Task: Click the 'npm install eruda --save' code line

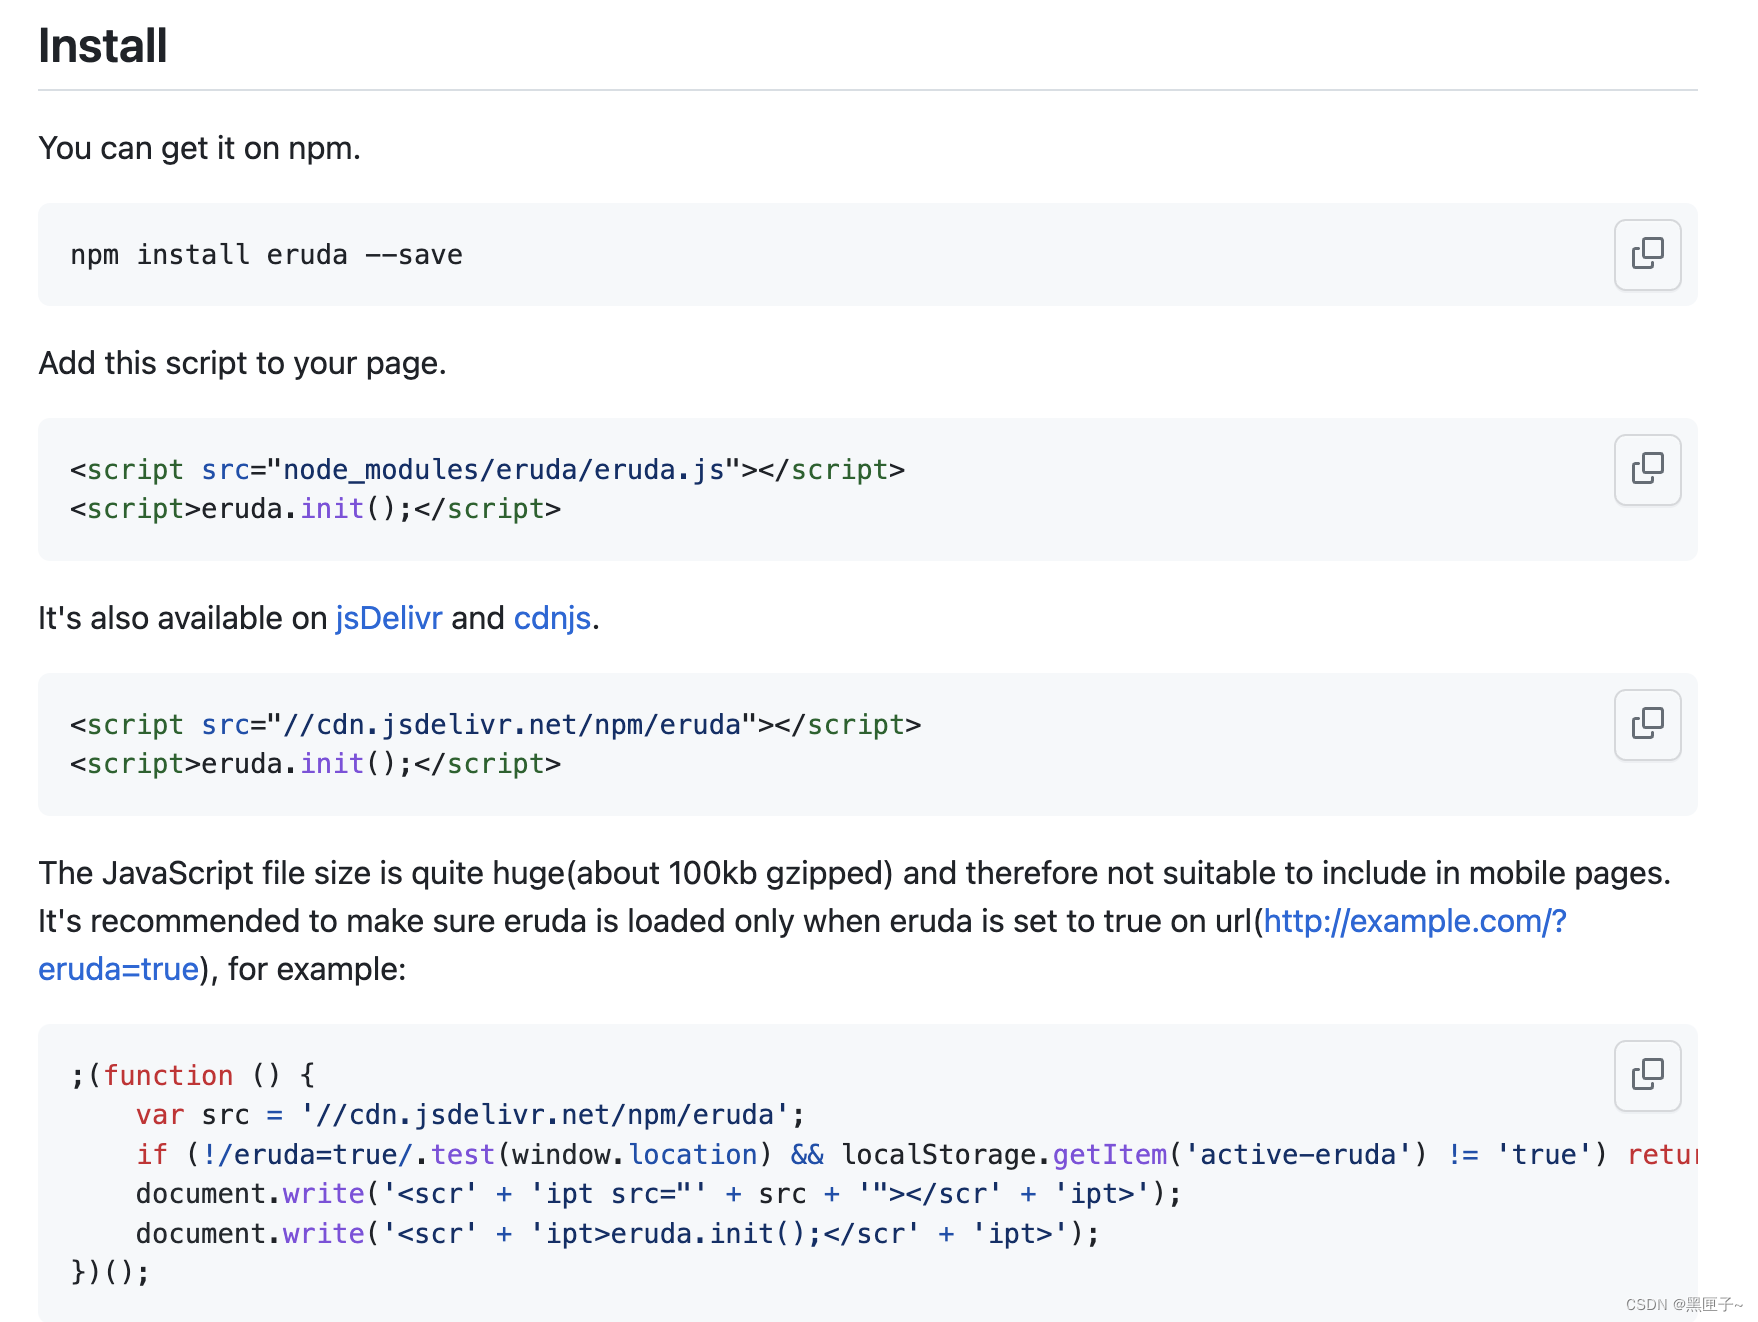Action: tap(267, 255)
